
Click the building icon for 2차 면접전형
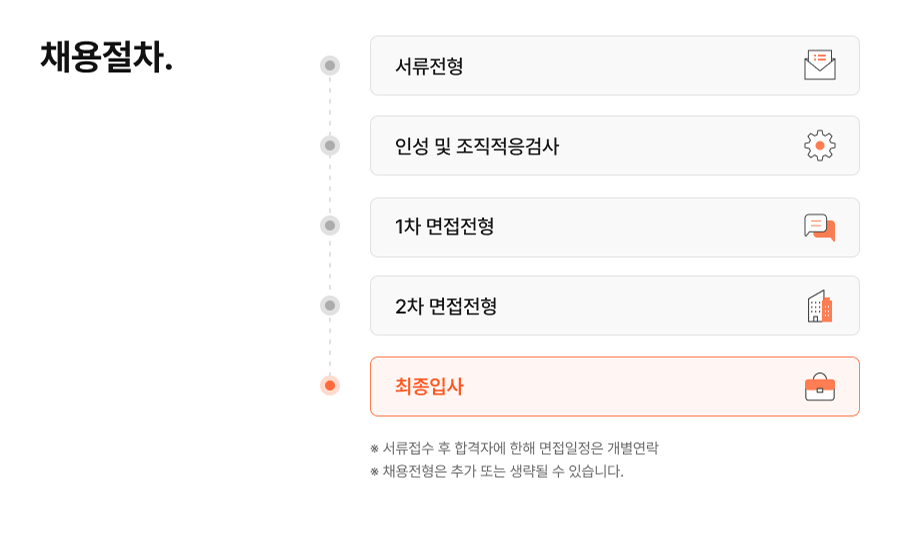pos(819,306)
